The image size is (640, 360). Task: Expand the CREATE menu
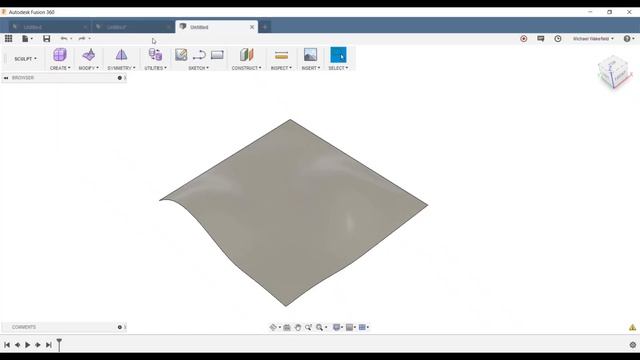pos(60,68)
